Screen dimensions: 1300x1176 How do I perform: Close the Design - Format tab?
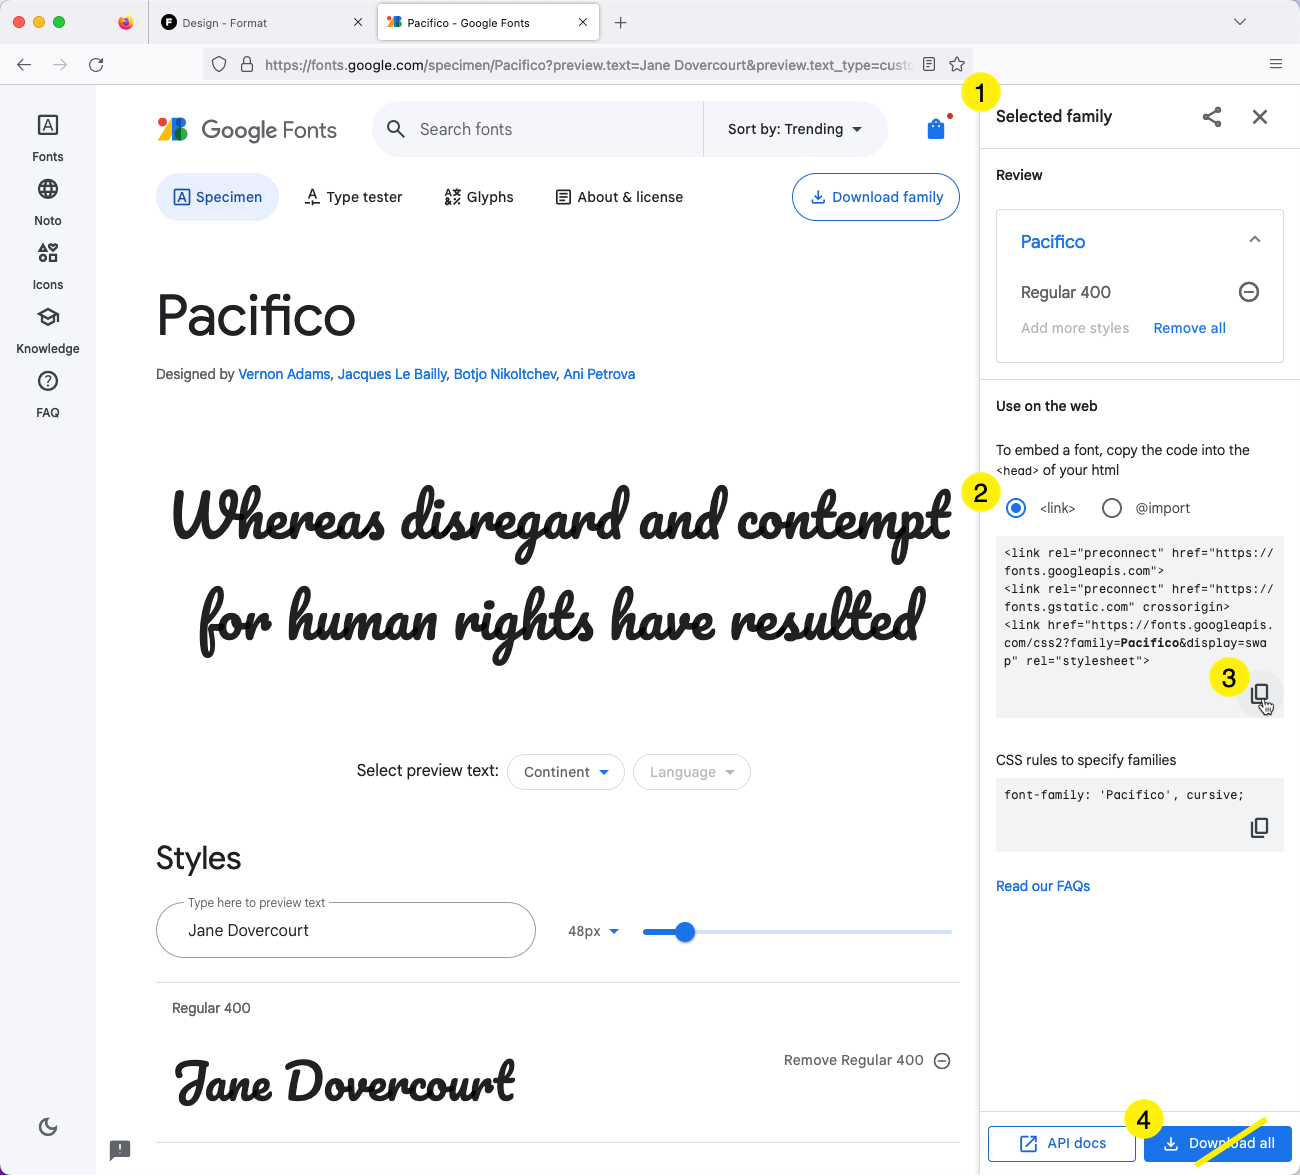(x=358, y=22)
